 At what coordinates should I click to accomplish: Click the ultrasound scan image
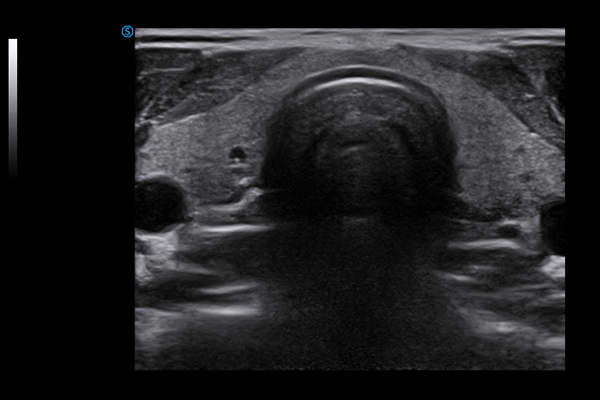(350, 199)
